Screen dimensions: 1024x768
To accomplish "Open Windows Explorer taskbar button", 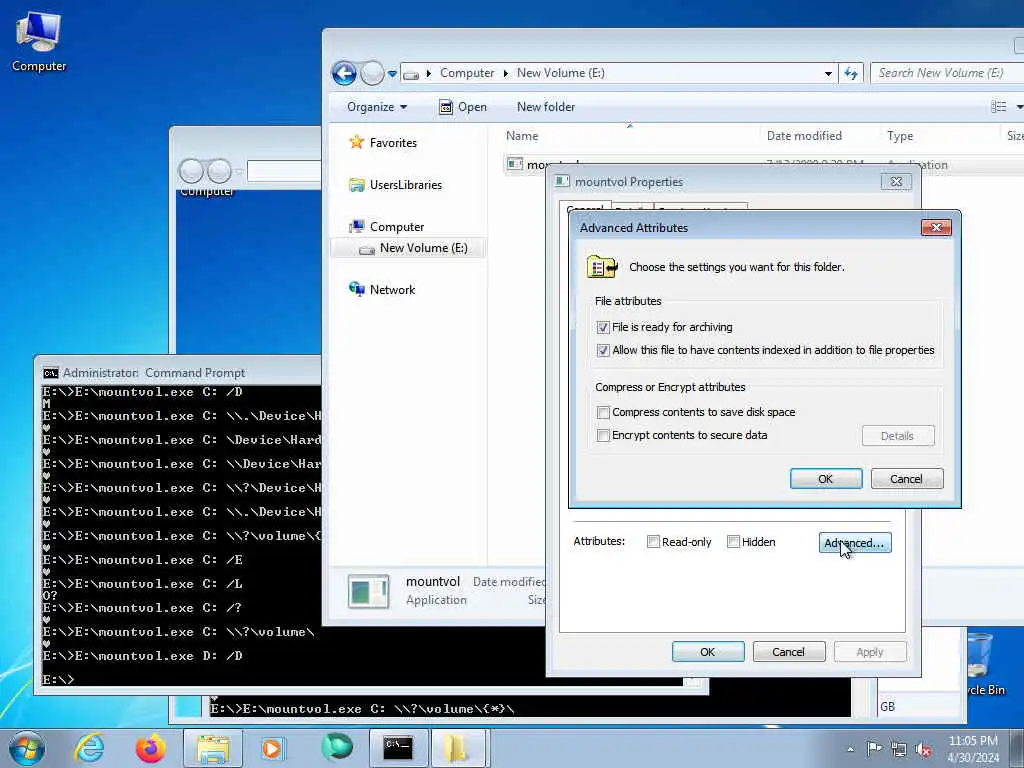I will (x=213, y=748).
